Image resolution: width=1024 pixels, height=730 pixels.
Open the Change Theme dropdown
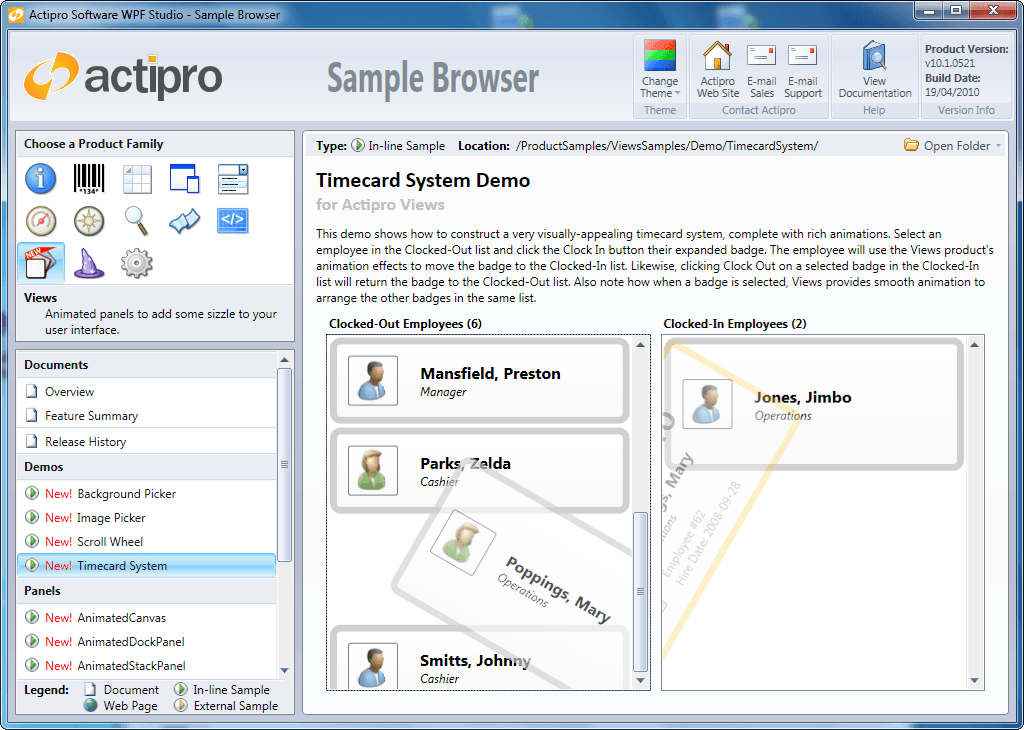pos(660,70)
